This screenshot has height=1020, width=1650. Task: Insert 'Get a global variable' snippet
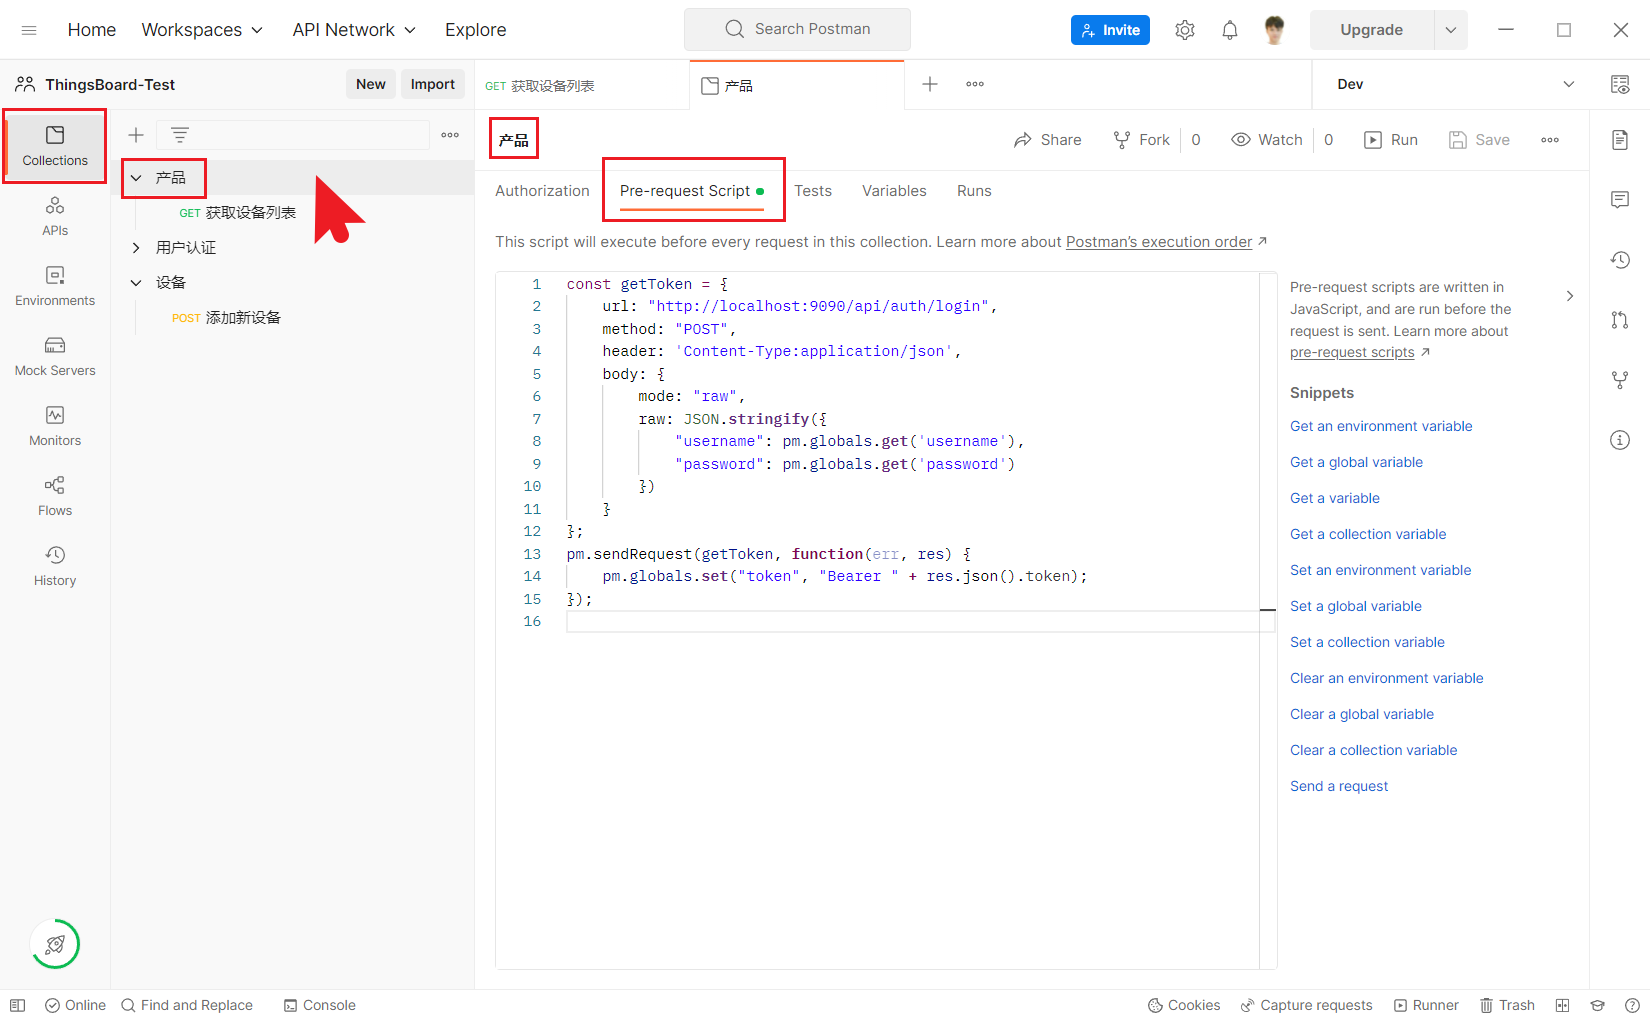pos(1356,462)
